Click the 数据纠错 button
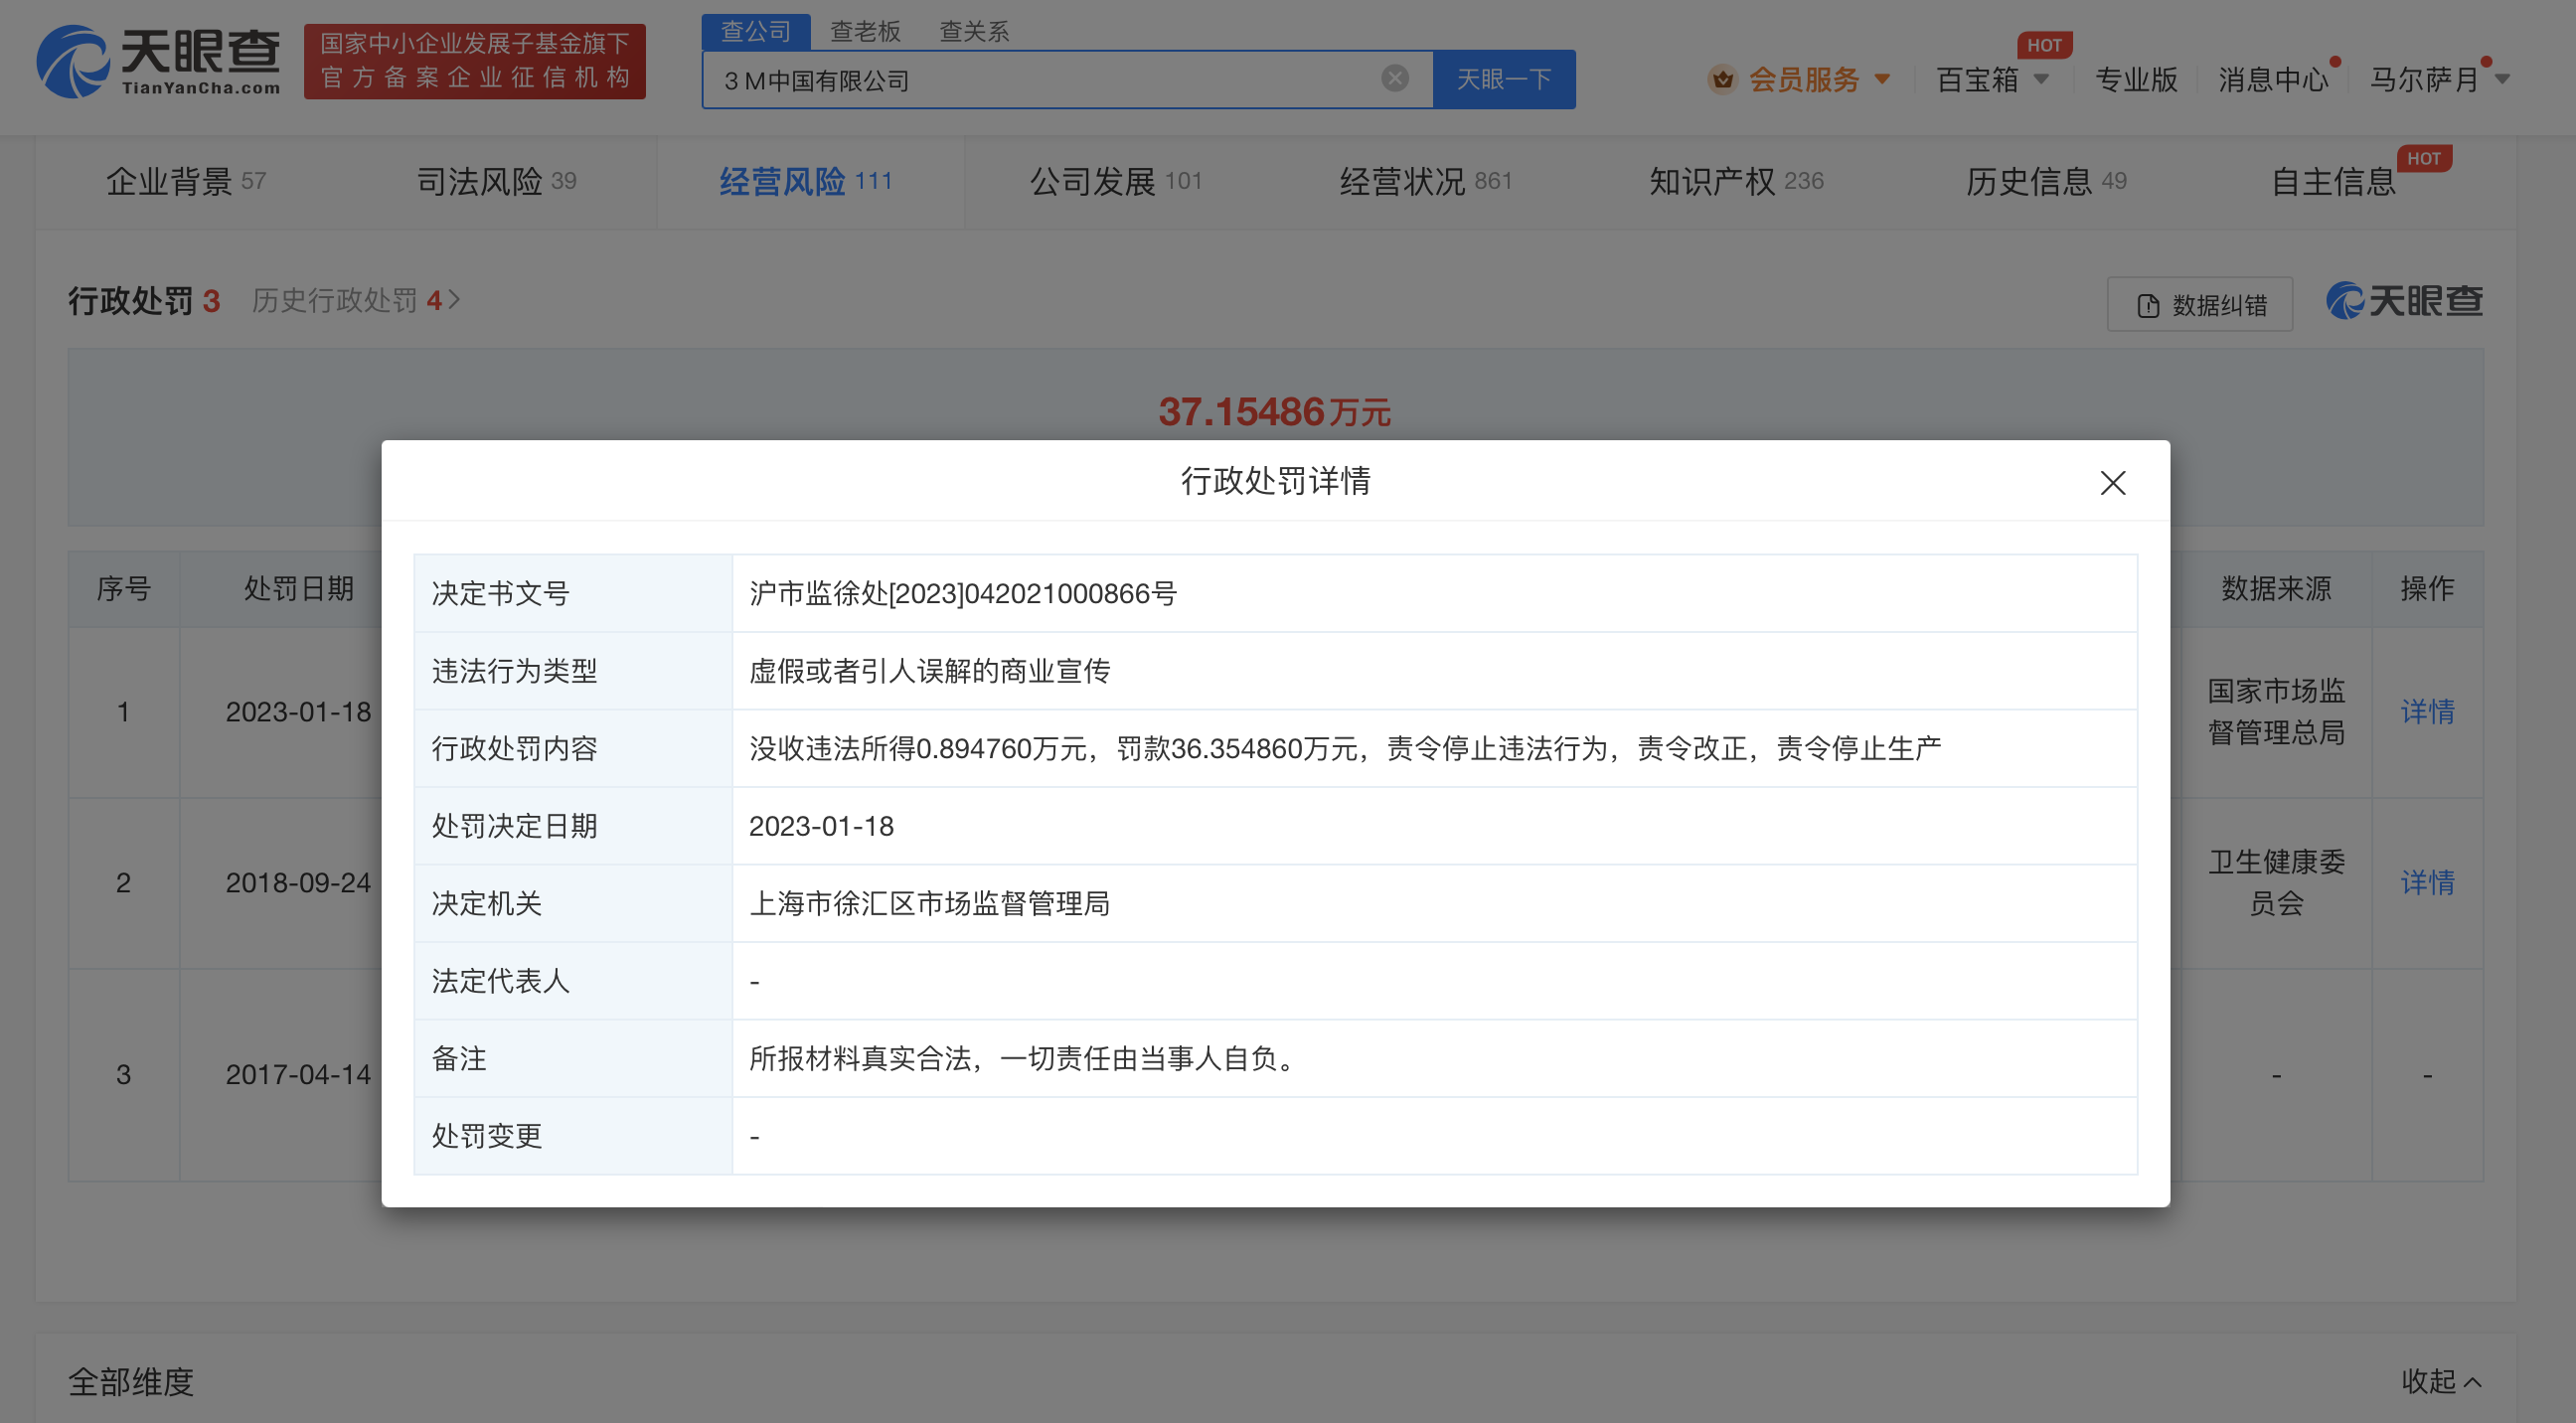Viewport: 2576px width, 1423px height. click(x=2200, y=305)
